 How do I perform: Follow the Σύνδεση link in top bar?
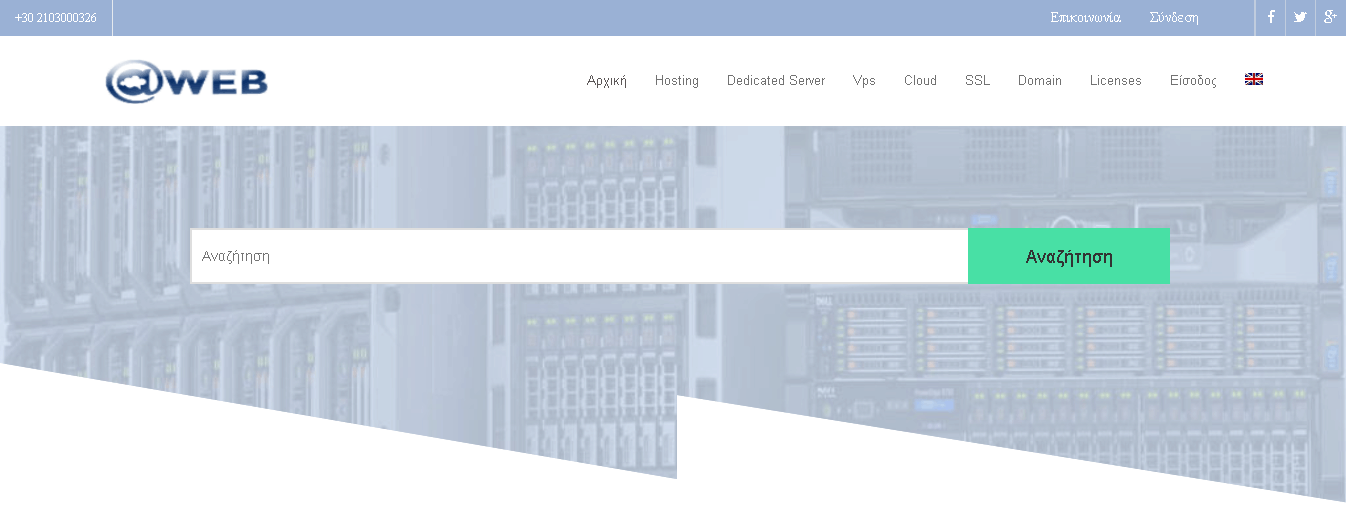click(1174, 18)
